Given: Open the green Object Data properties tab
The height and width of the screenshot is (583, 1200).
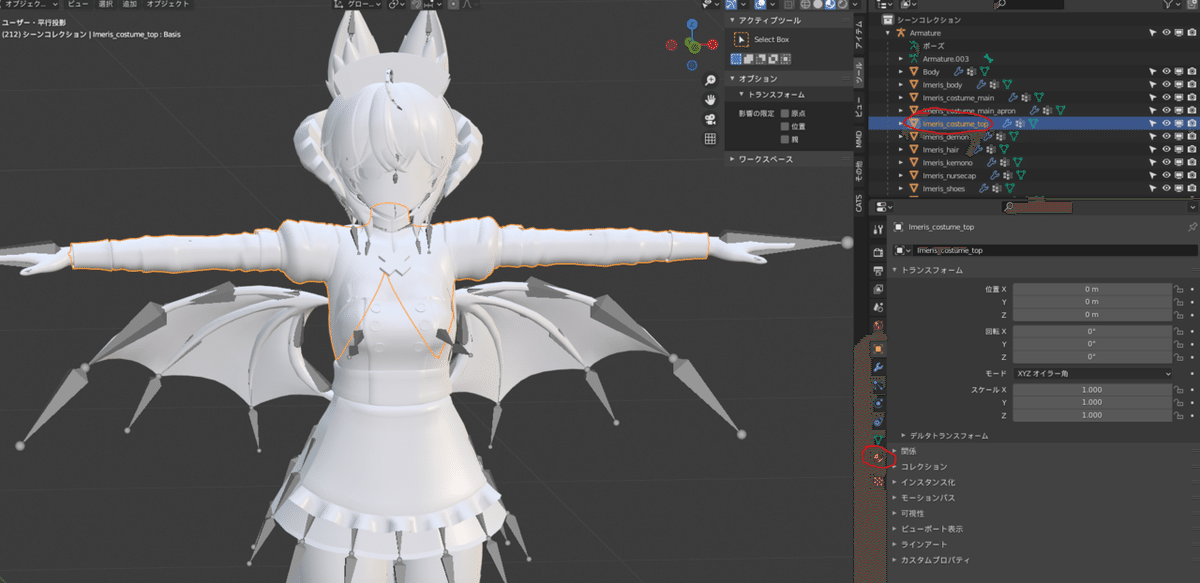Looking at the screenshot, I should coord(877,439).
